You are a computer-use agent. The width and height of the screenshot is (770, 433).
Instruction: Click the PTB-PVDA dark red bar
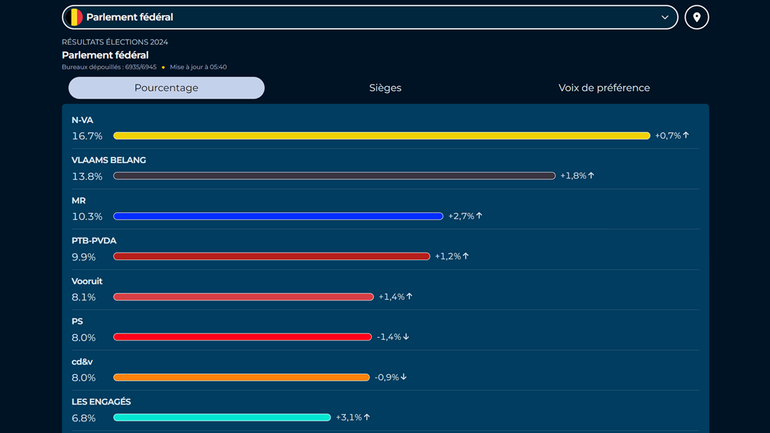click(x=272, y=256)
